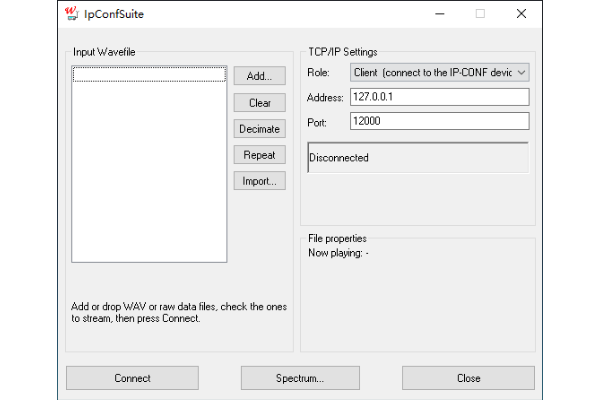Click the Connect button
This screenshot has width=600, height=400.
point(132,378)
